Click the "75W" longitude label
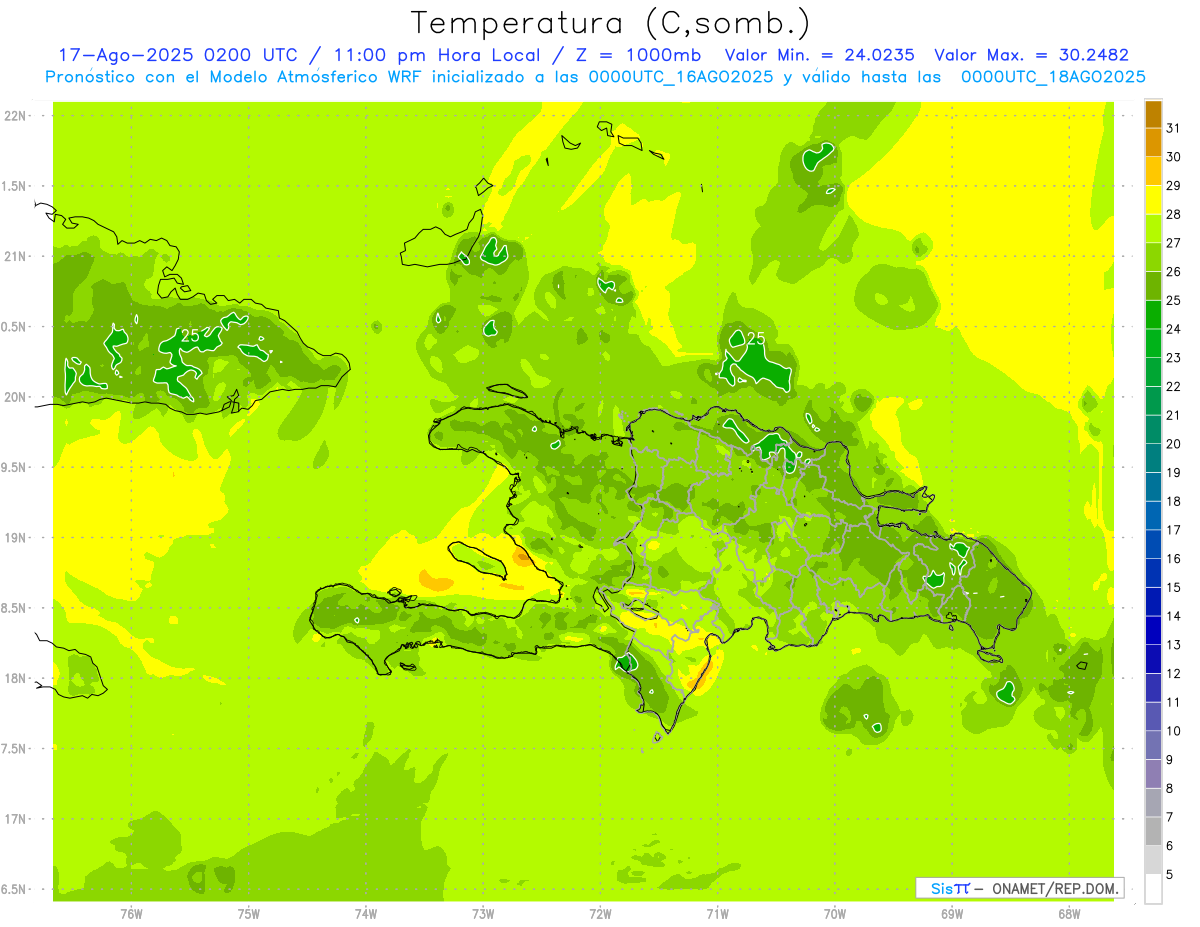Viewport: 1200px width, 927px height. pyautogui.click(x=249, y=914)
